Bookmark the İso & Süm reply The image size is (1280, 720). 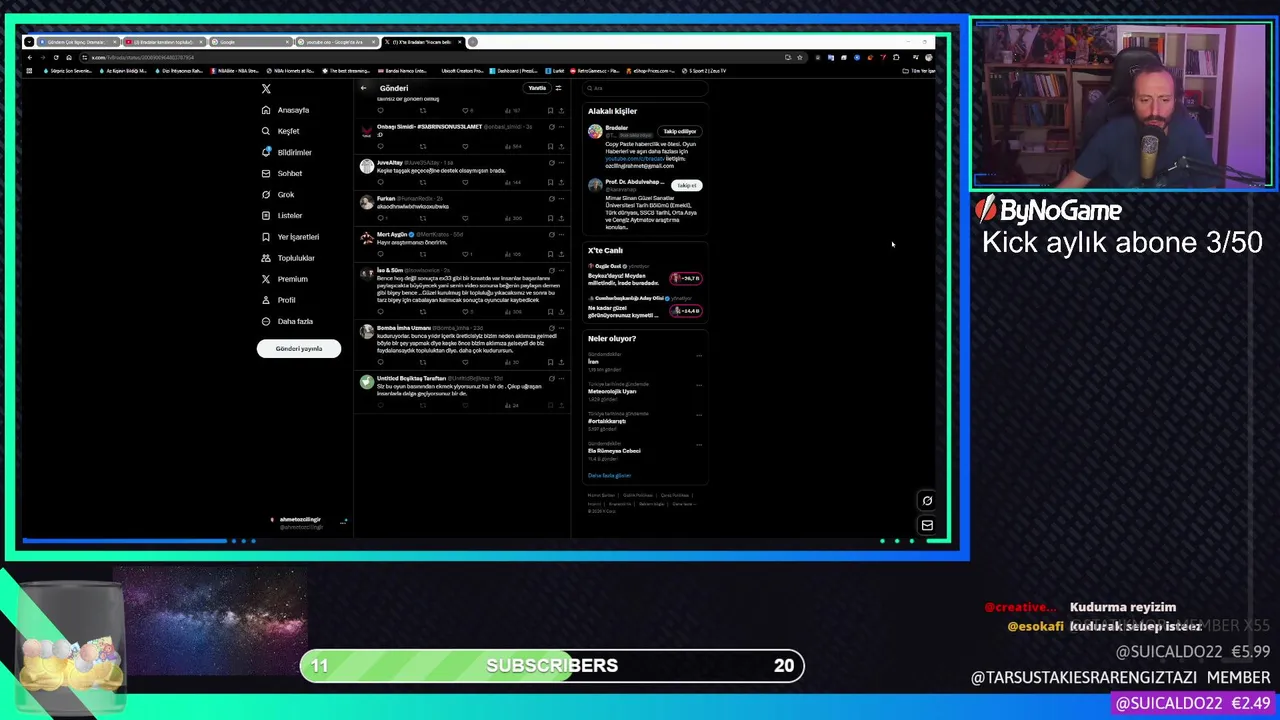[x=550, y=312]
